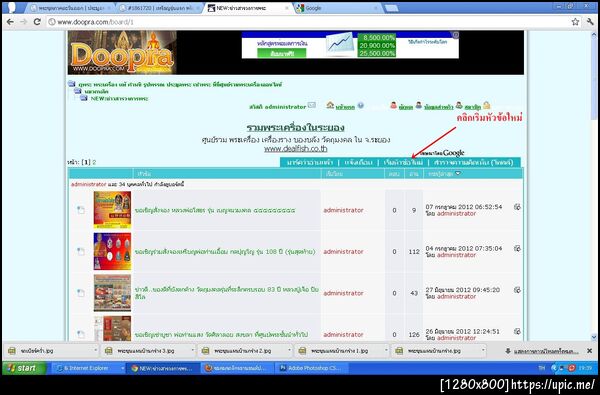
Task: Reload the page with the refresh icon
Action: [x=37, y=22]
